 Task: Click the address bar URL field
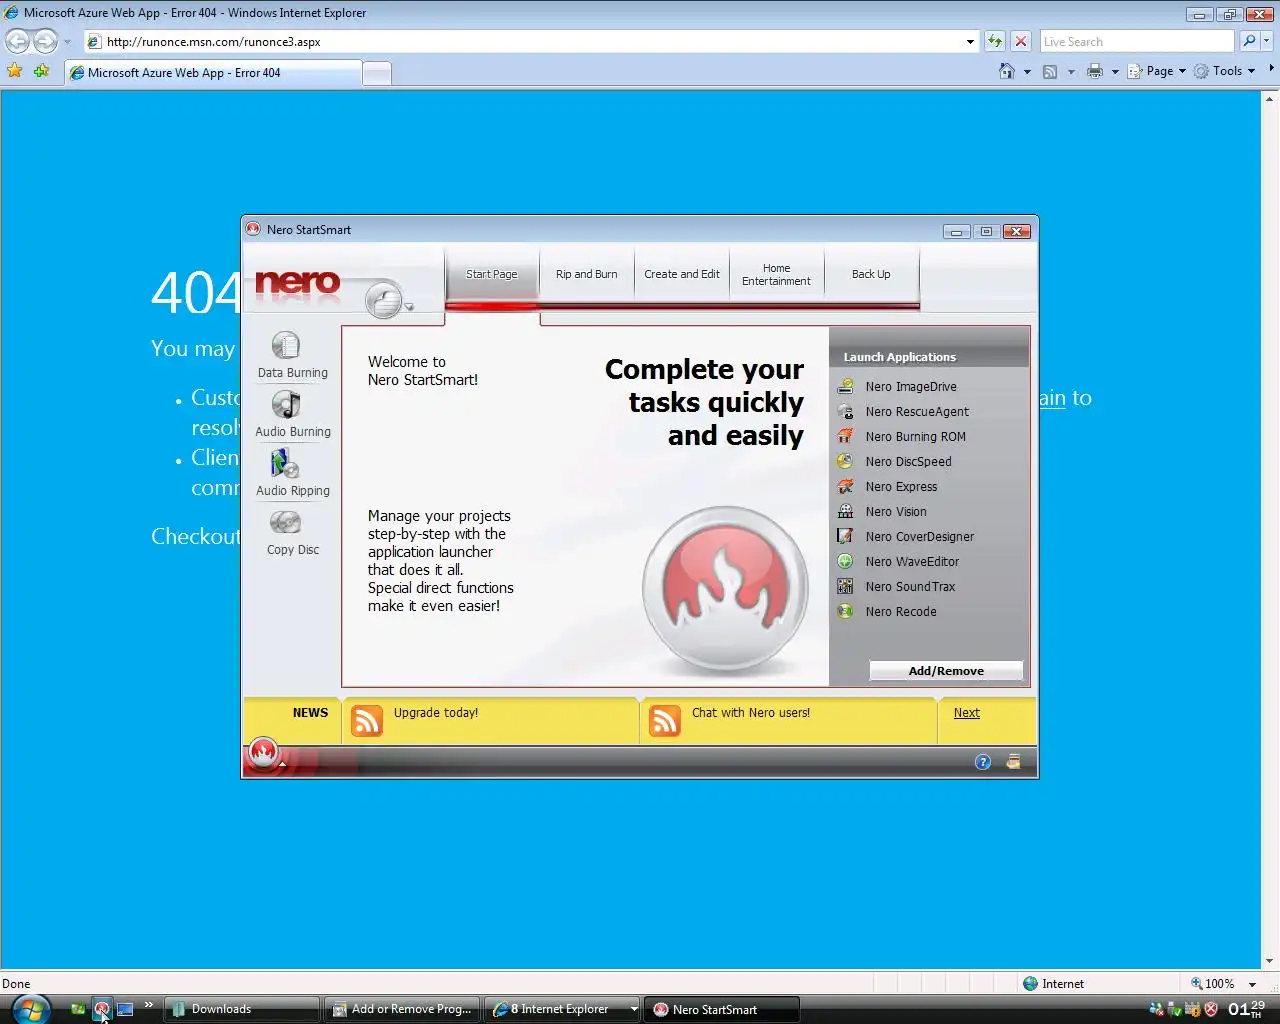(x=533, y=41)
